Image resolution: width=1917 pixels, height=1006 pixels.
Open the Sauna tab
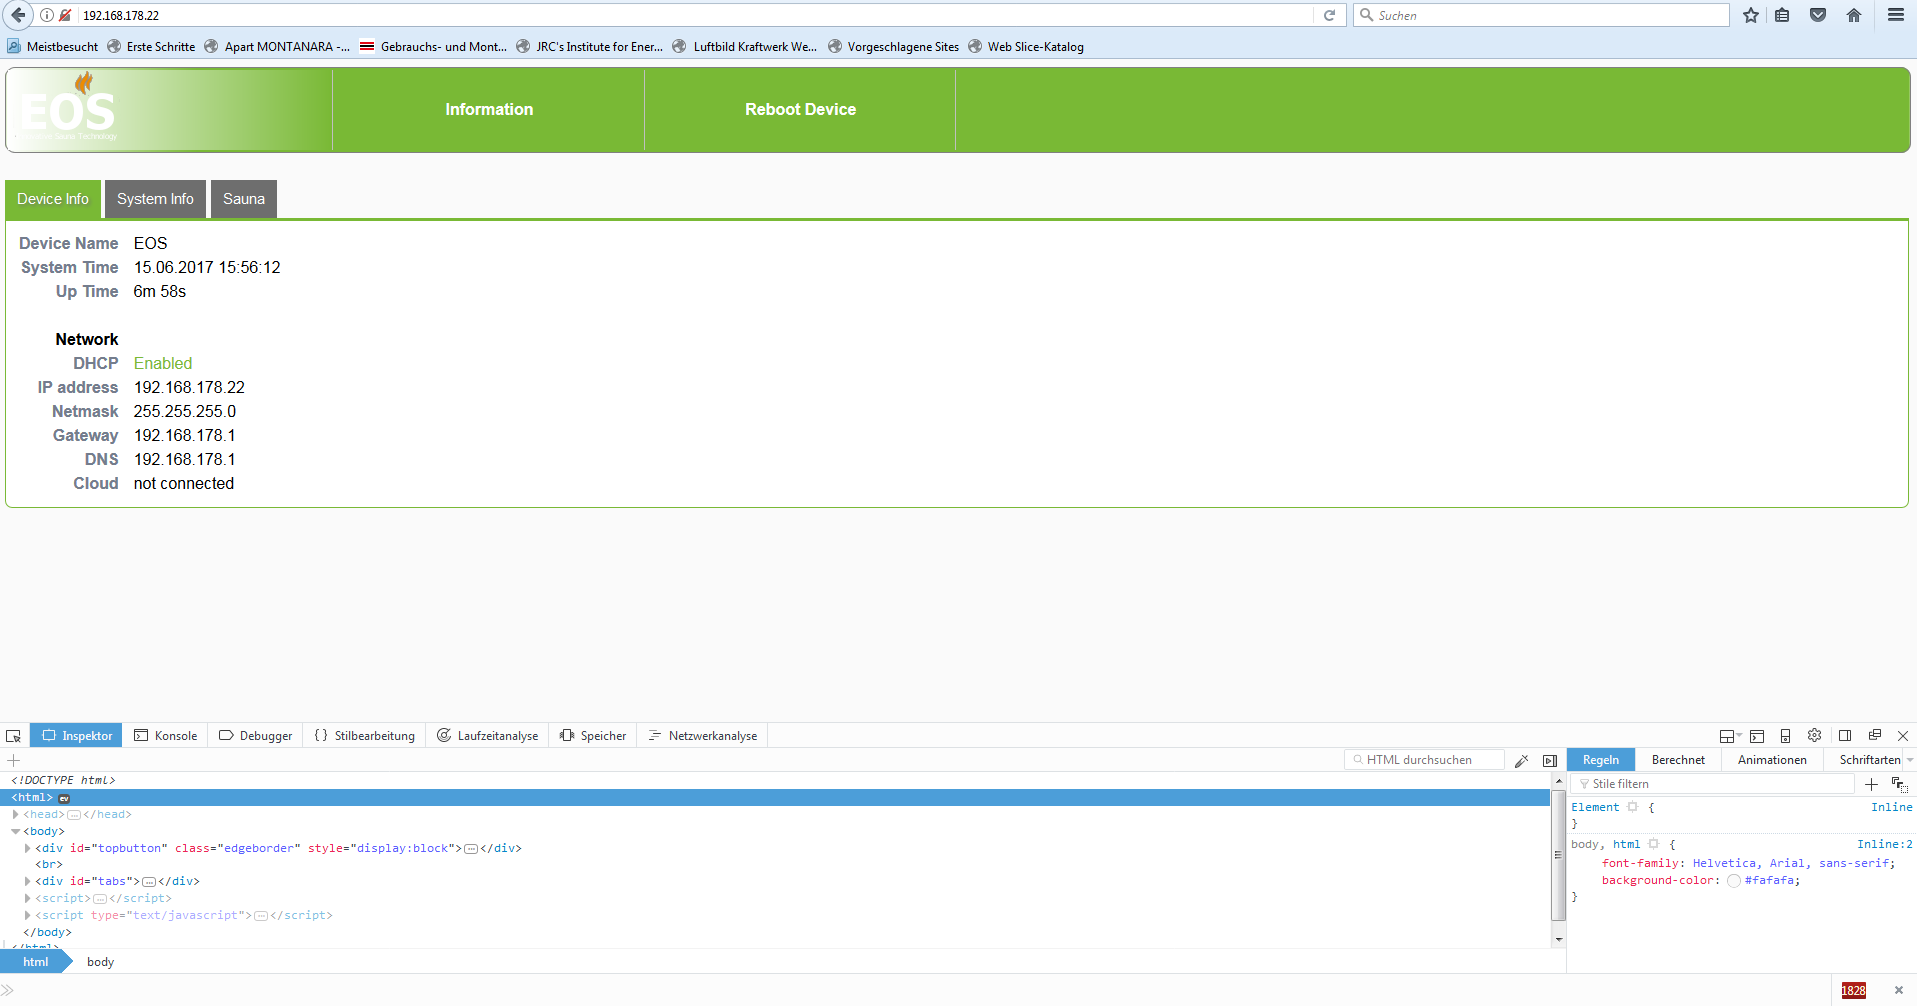tap(244, 199)
